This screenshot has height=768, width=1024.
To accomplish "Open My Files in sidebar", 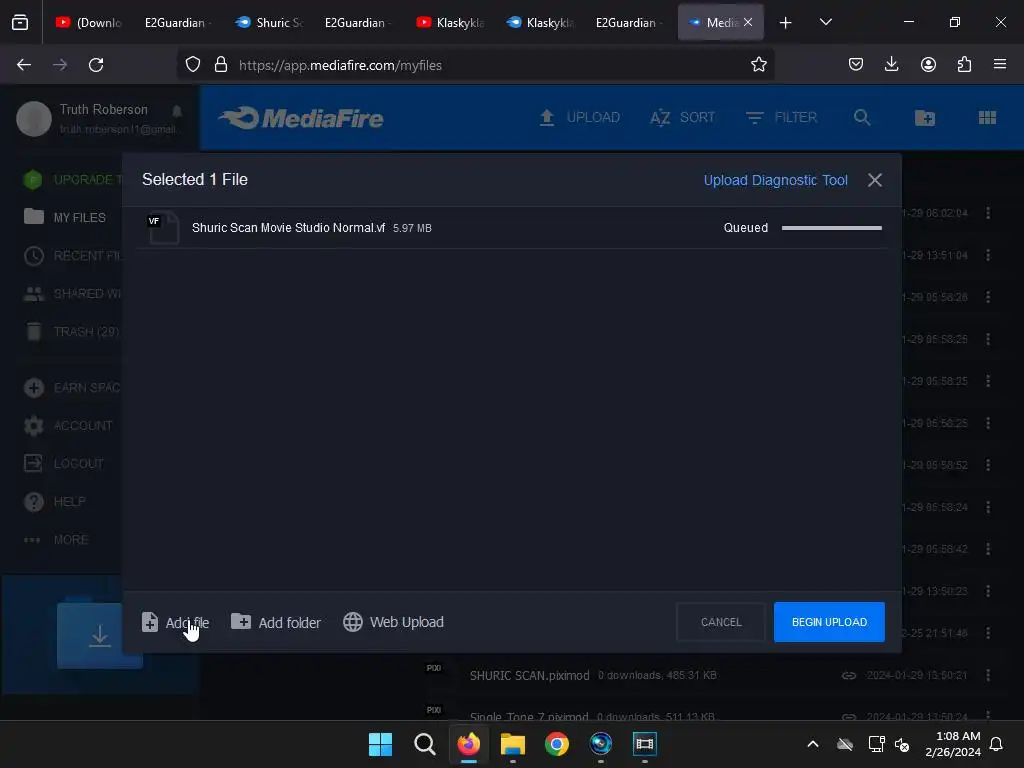I will [x=64, y=217].
